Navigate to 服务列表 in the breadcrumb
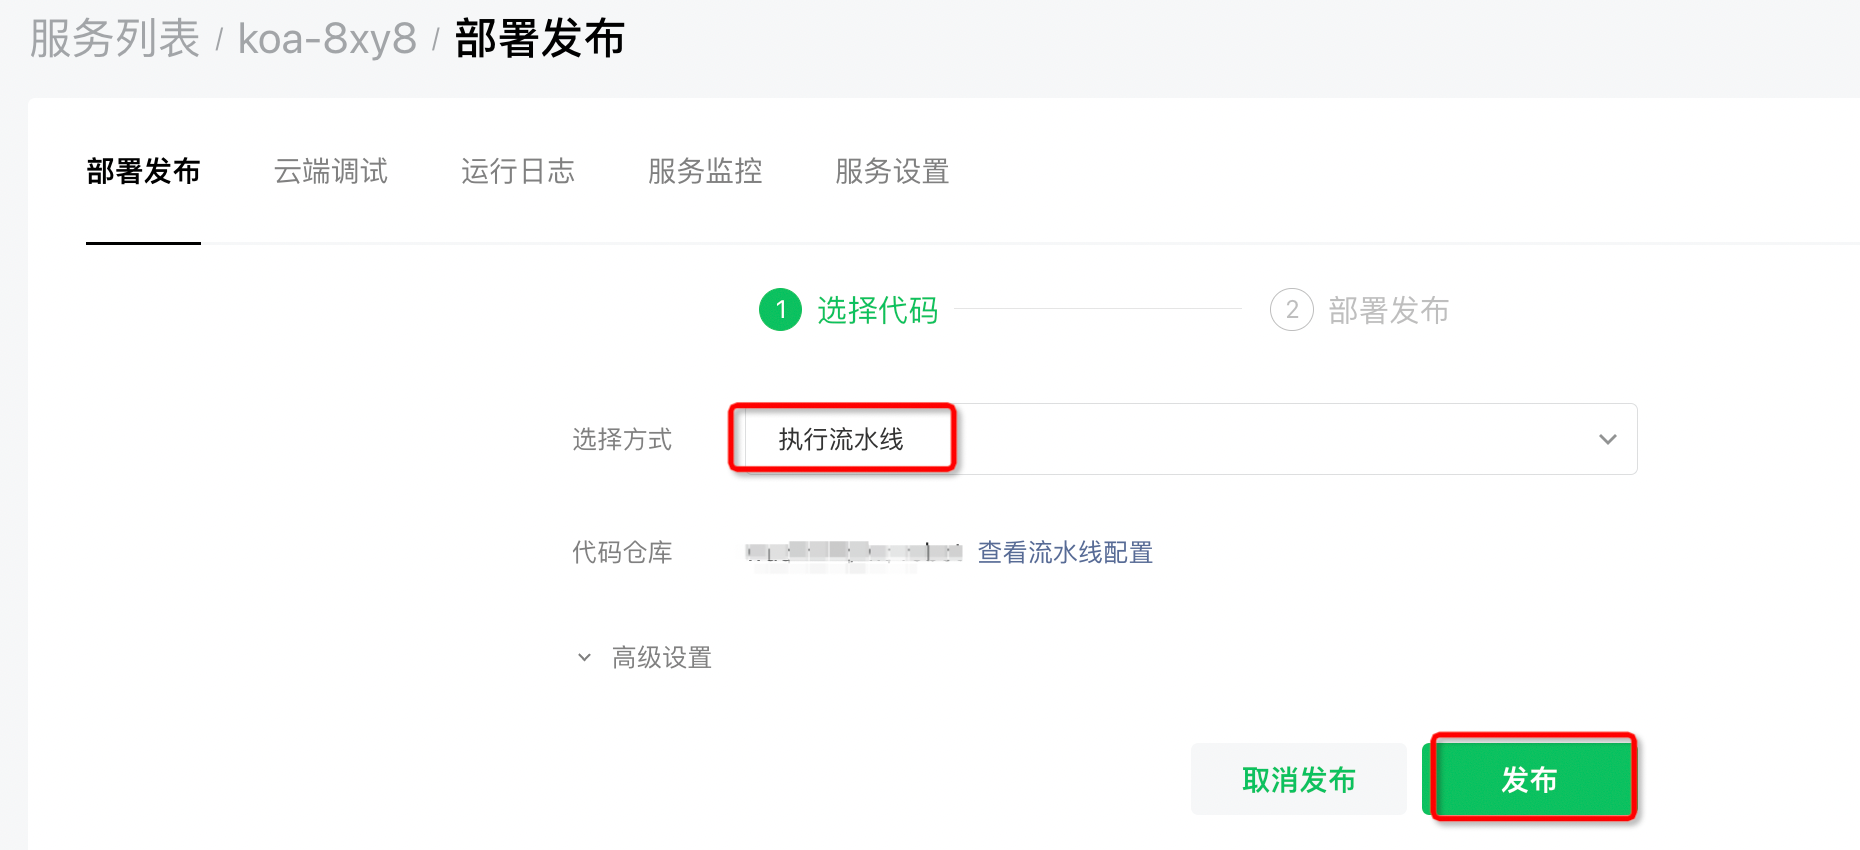The width and height of the screenshot is (1860, 850). [x=115, y=39]
